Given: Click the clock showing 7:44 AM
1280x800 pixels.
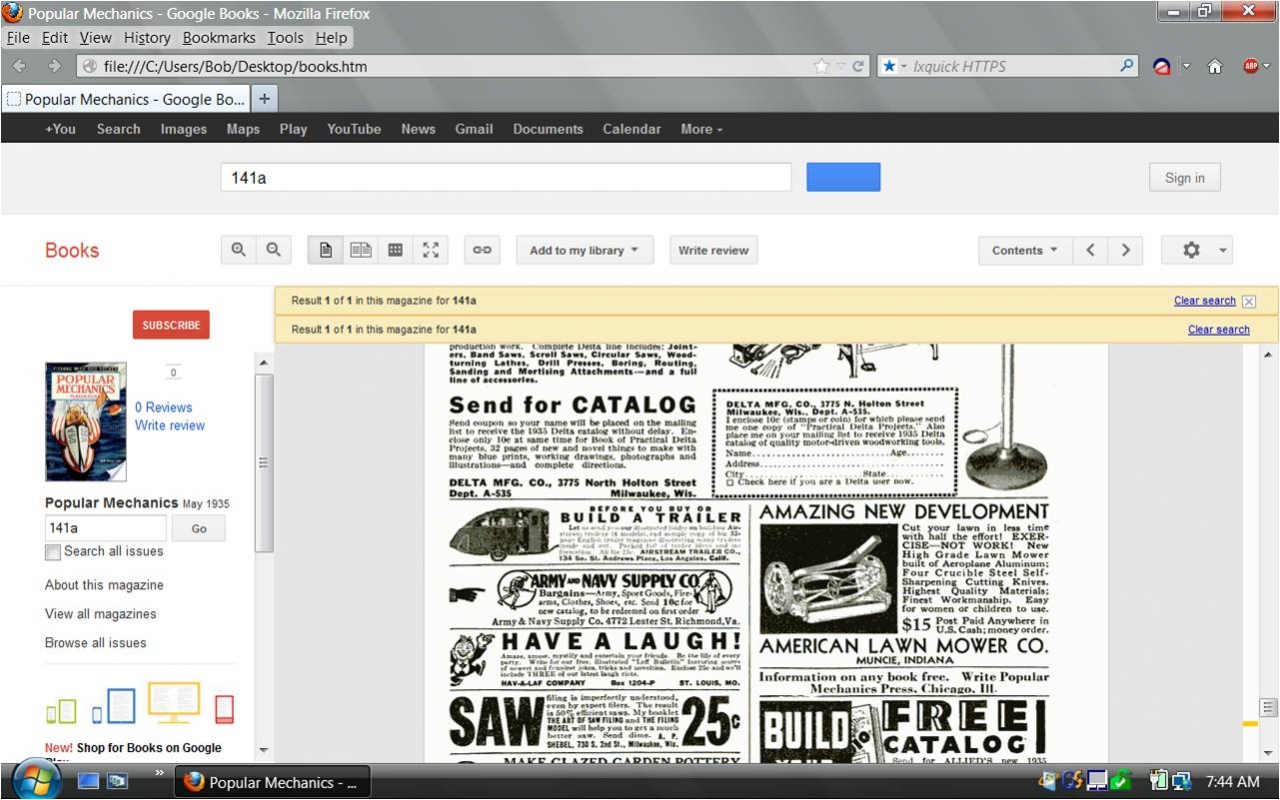Looking at the screenshot, I should pyautogui.click(x=1233, y=781).
